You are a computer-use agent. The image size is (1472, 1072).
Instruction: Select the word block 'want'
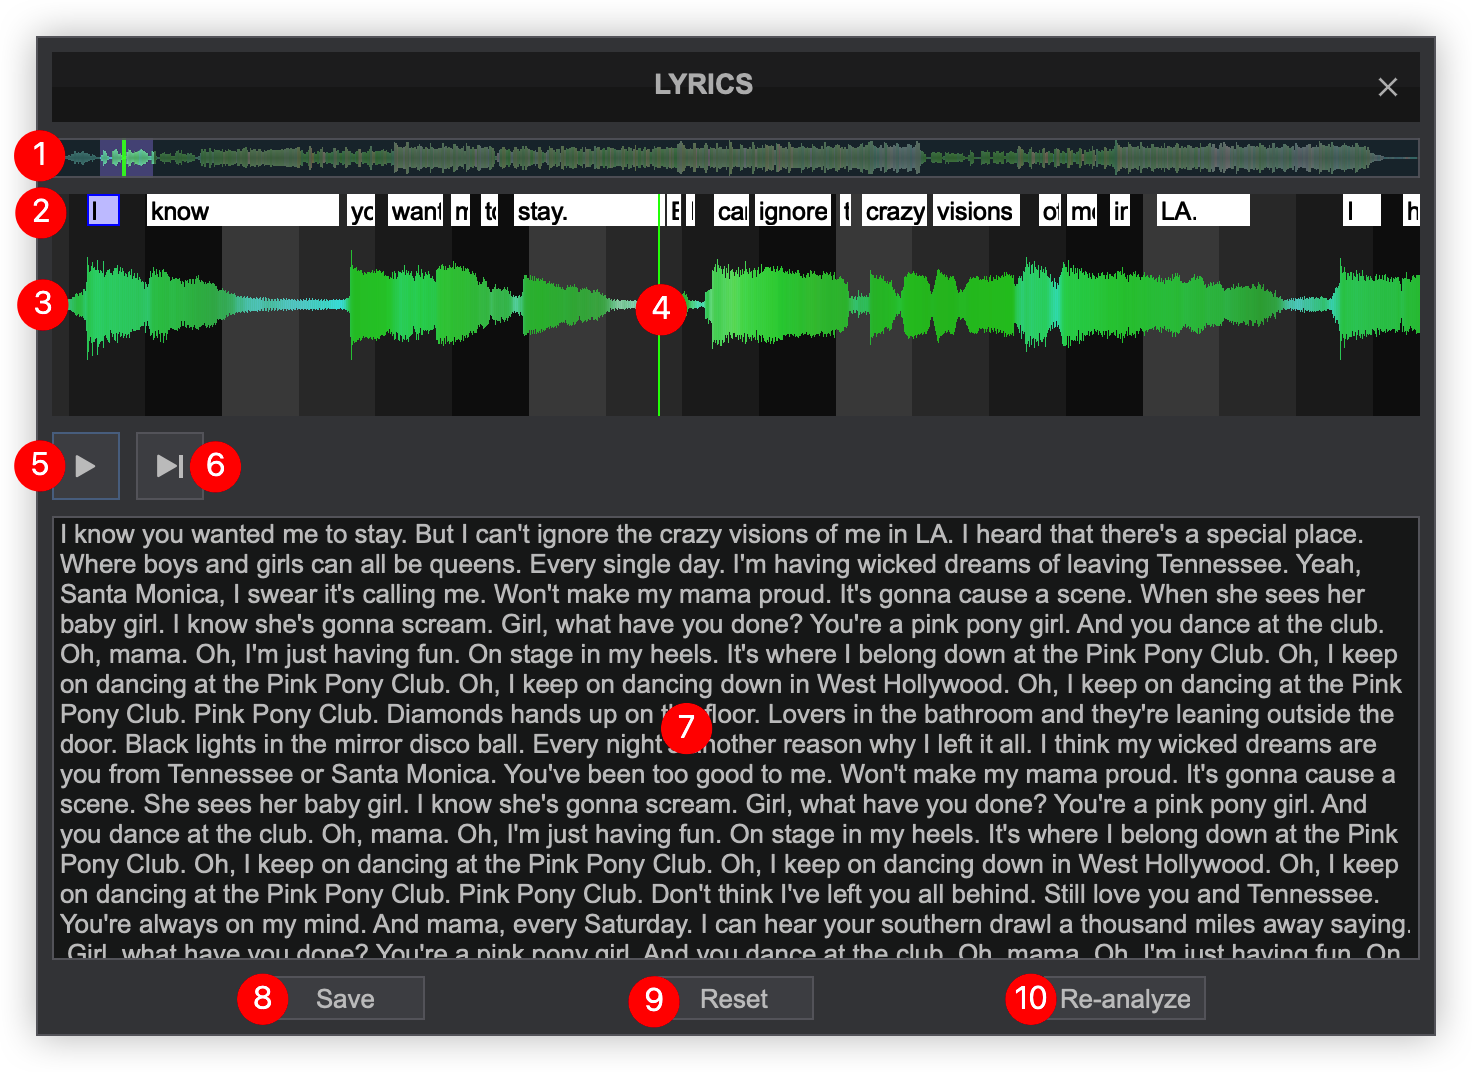coord(416,211)
